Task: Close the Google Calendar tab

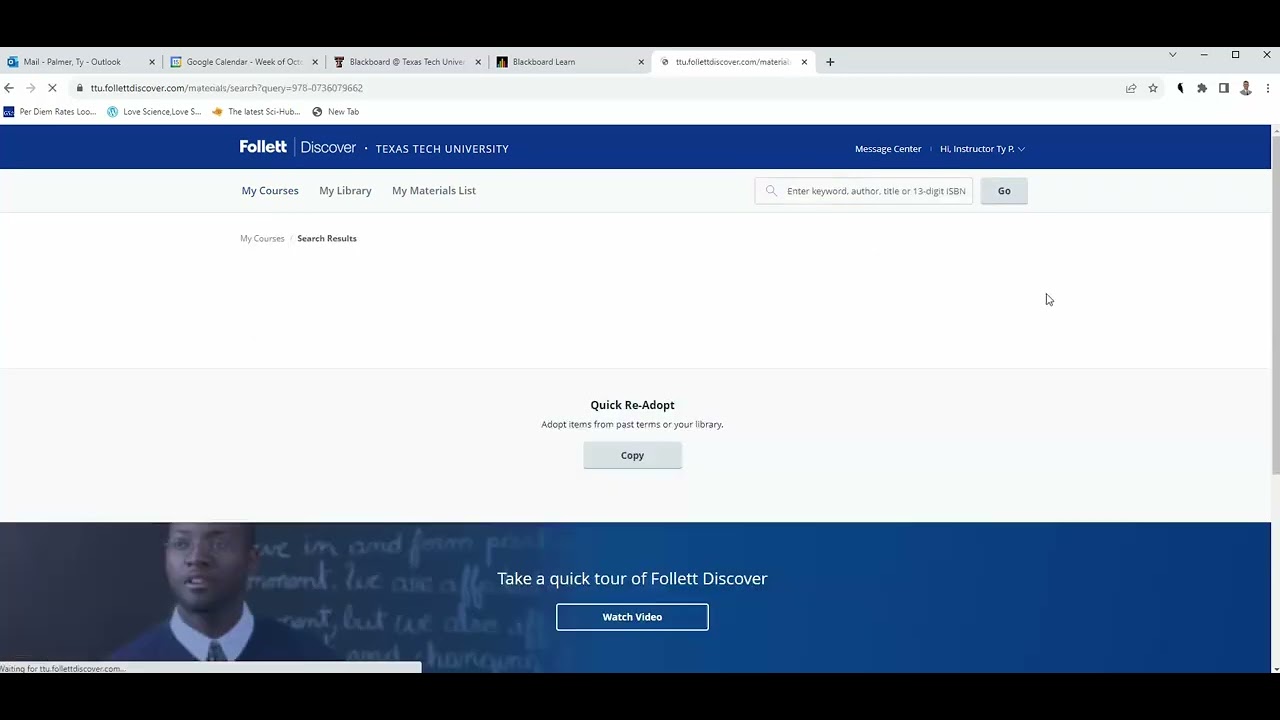Action: [315, 62]
